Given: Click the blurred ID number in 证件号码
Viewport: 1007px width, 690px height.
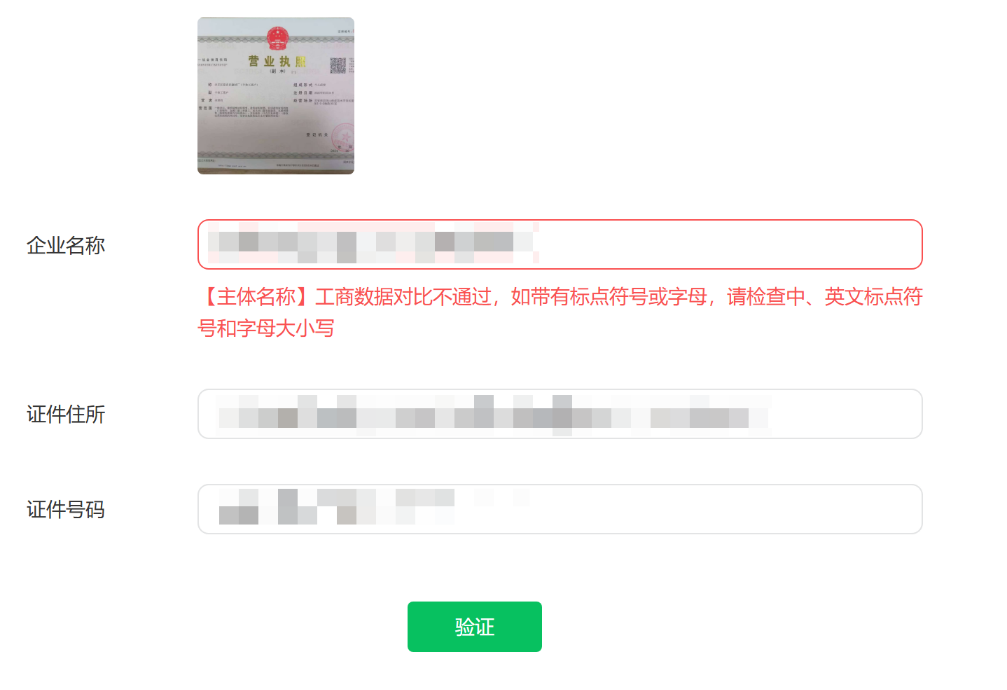Looking at the screenshot, I should (x=374, y=506).
